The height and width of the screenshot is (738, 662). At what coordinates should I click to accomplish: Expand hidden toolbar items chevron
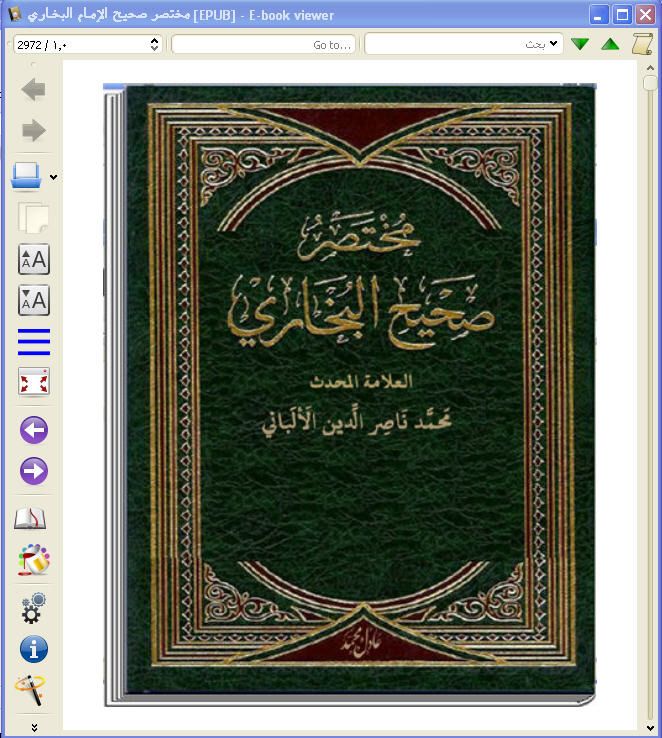[33, 727]
